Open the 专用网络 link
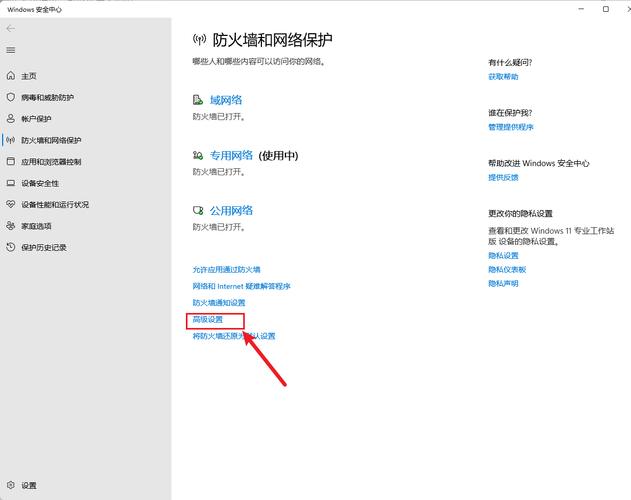 pyautogui.click(x=231, y=155)
